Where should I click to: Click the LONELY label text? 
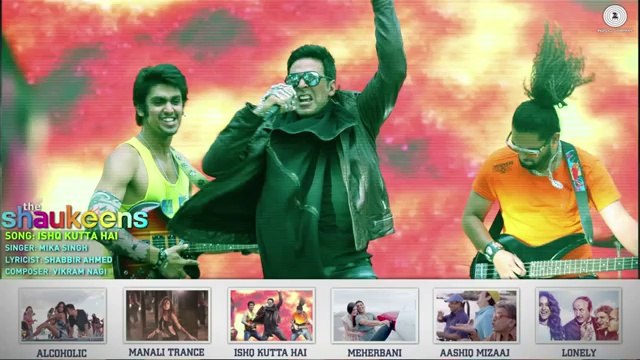(x=579, y=353)
